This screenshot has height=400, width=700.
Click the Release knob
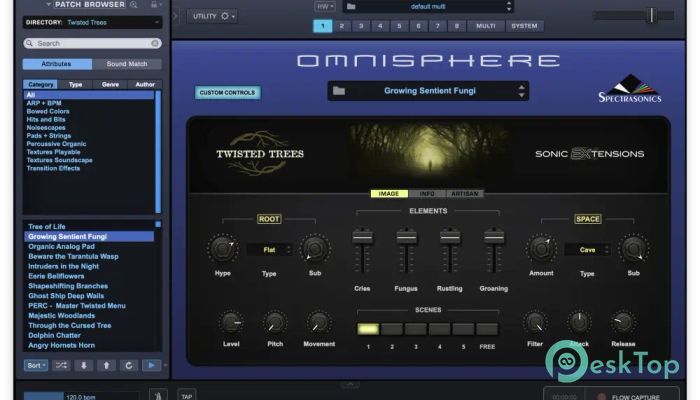tap(623, 323)
